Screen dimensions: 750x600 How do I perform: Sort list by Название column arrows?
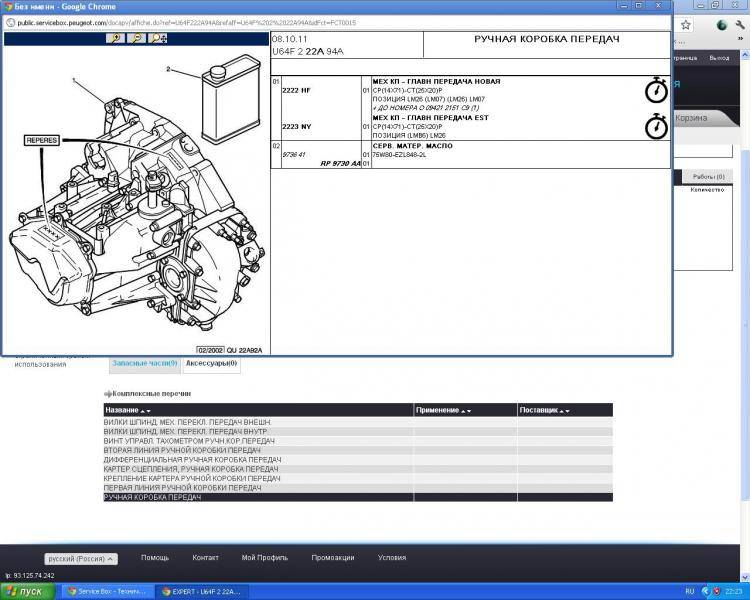[146, 411]
